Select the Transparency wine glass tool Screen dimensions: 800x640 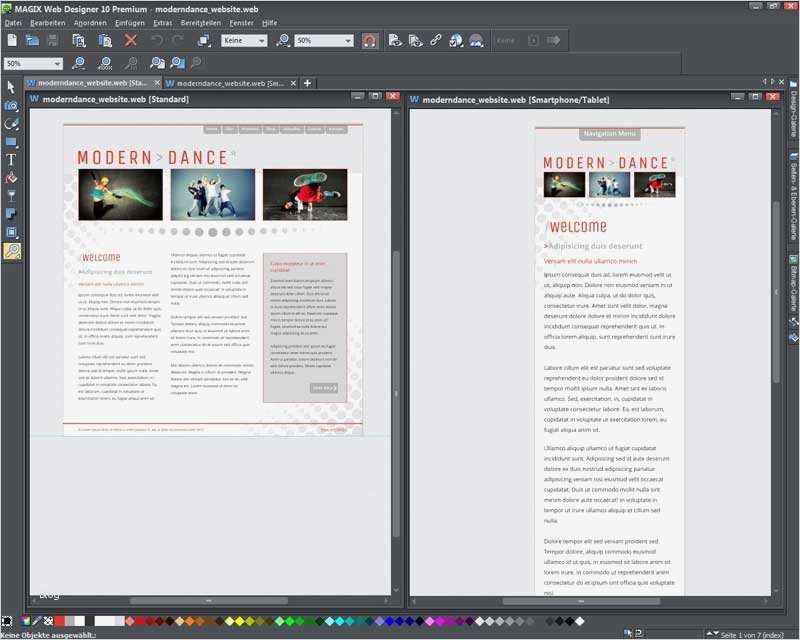[x=11, y=196]
